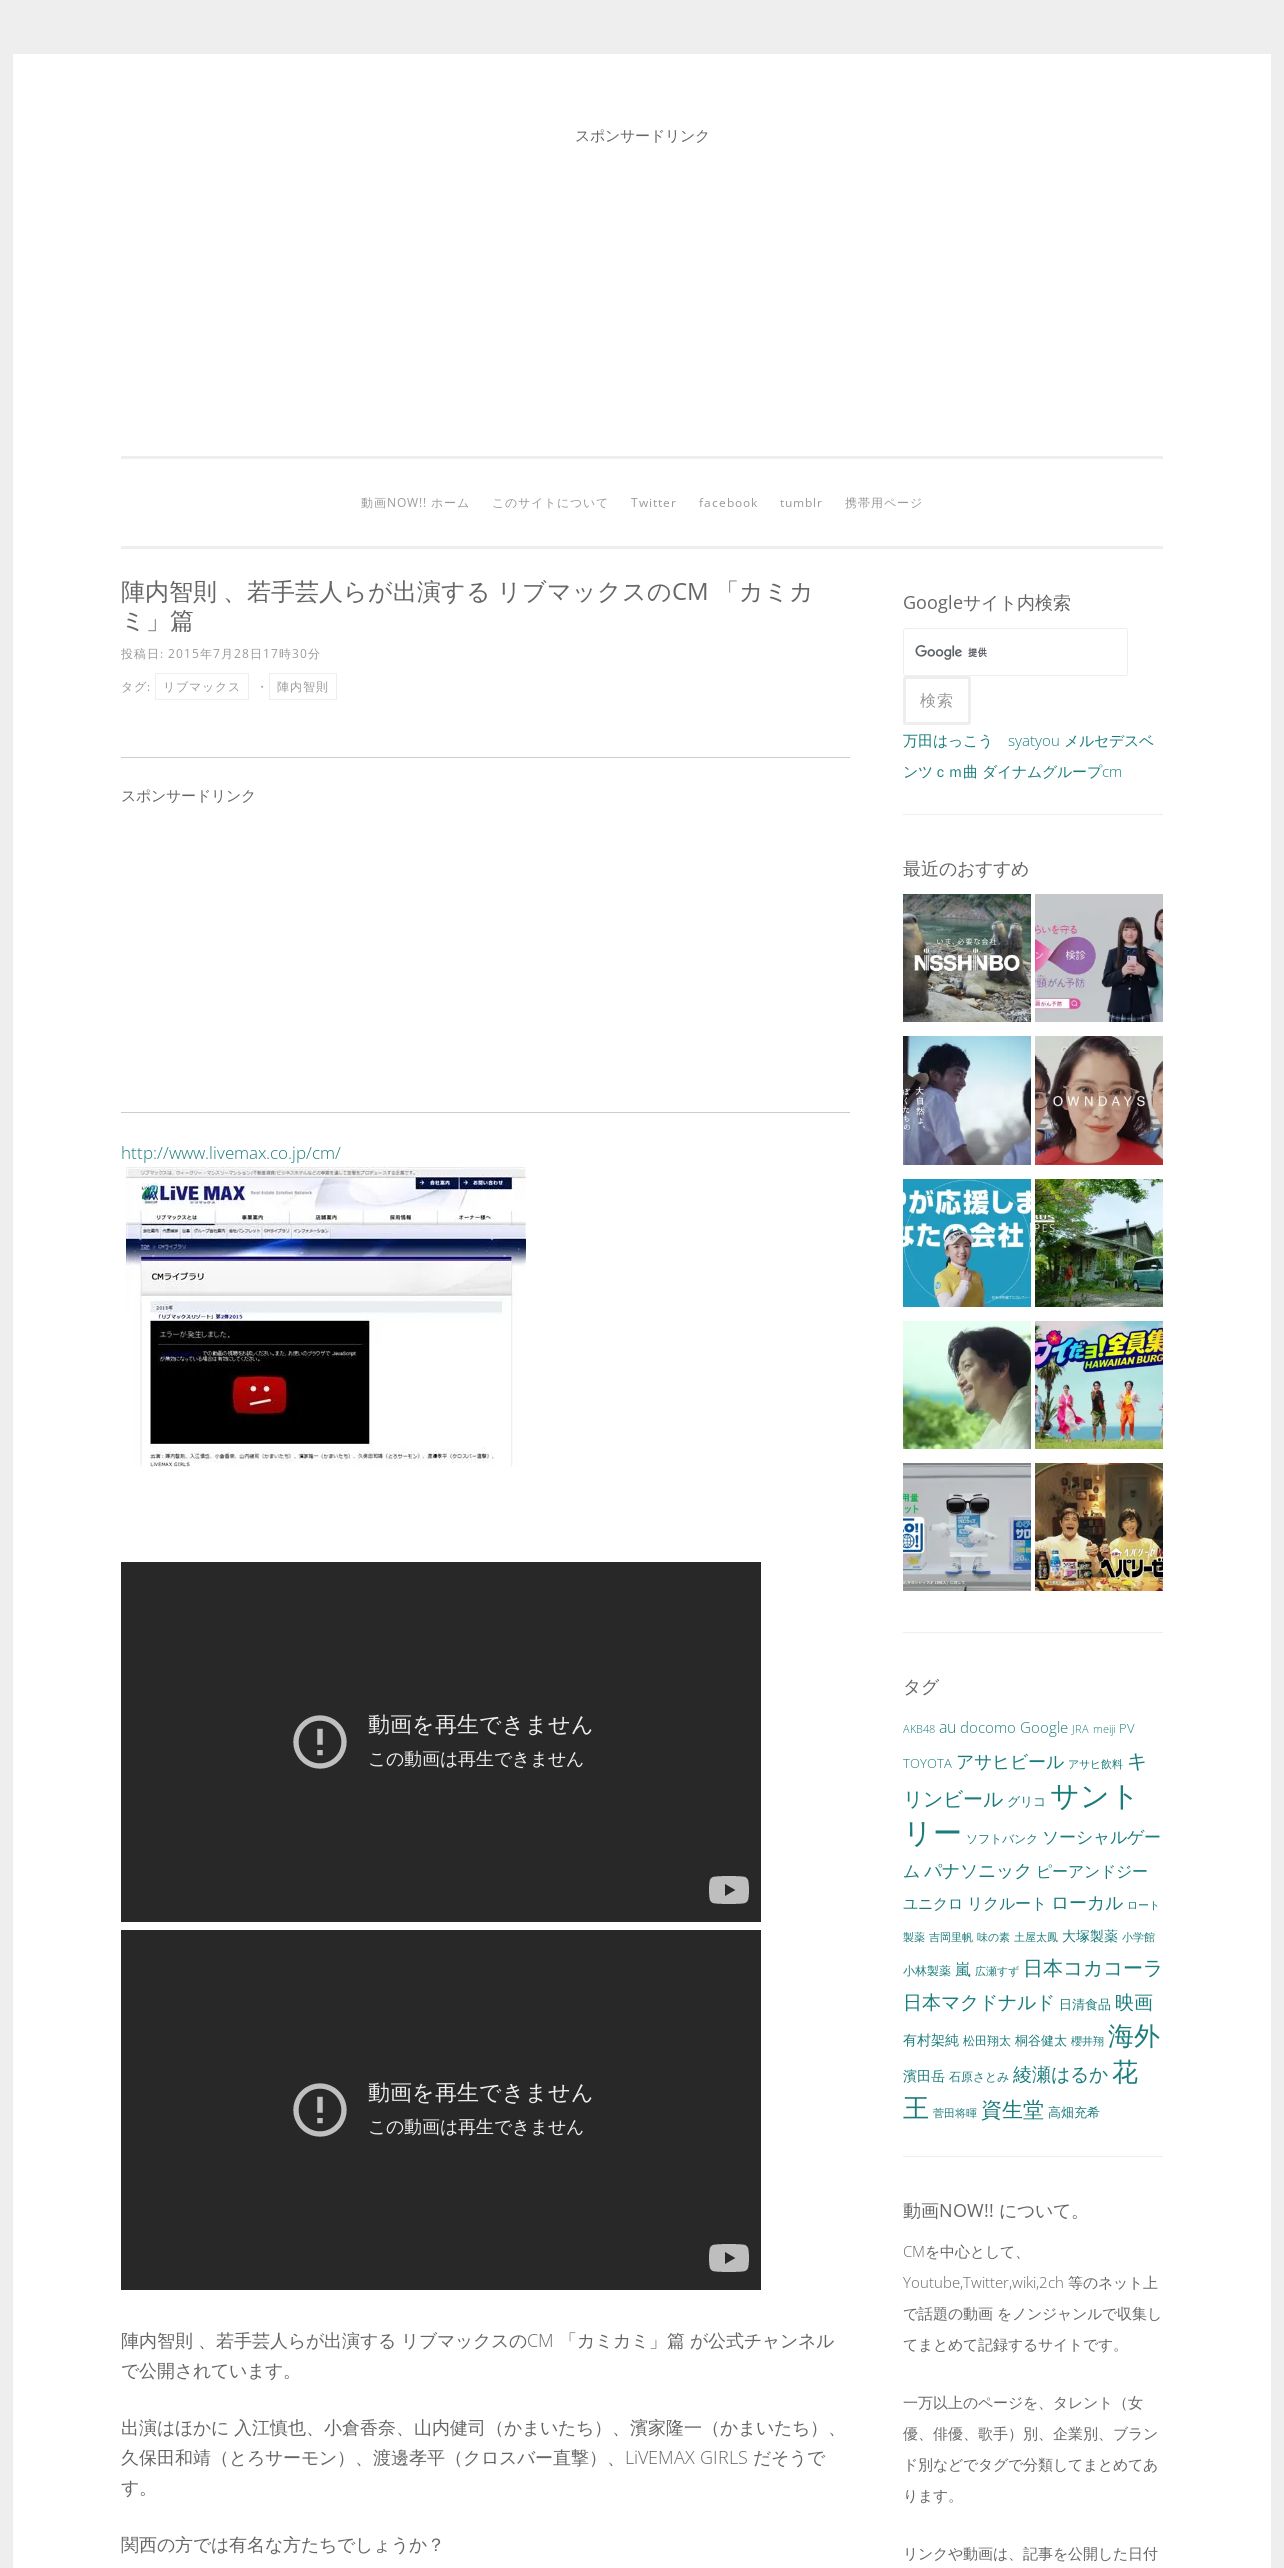1284x2568 pixels.
Task: Open the ダイナムグループcm search suggestion
Action: coord(1052,772)
